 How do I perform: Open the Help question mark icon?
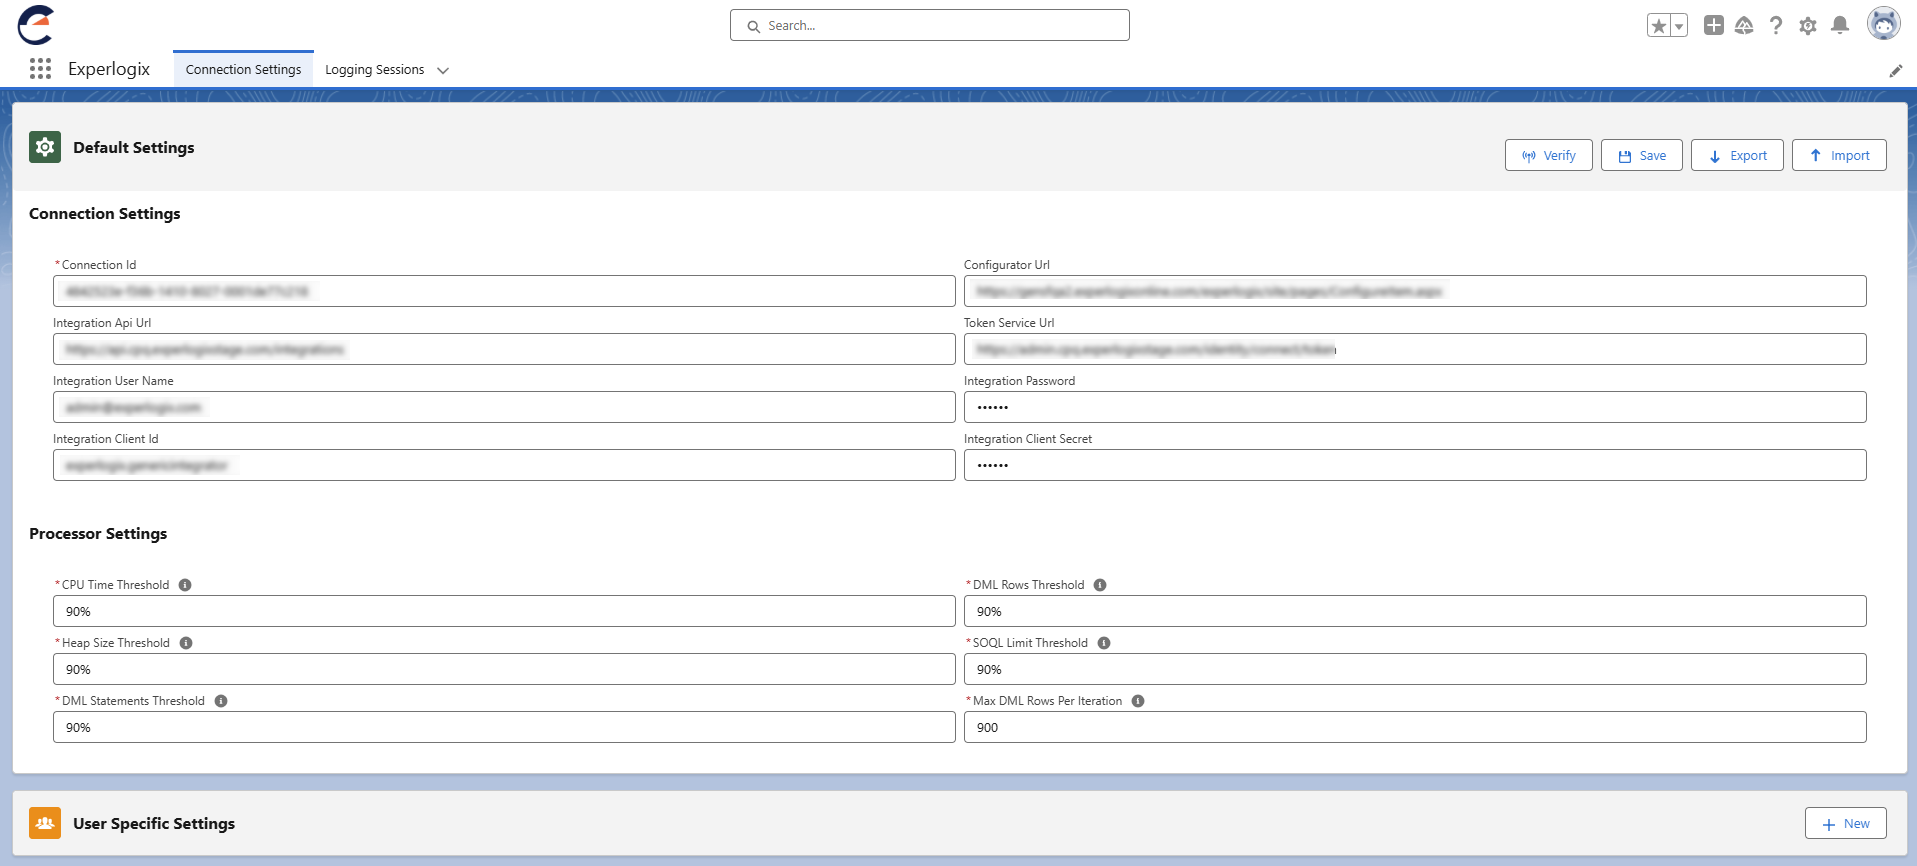coord(1776,26)
